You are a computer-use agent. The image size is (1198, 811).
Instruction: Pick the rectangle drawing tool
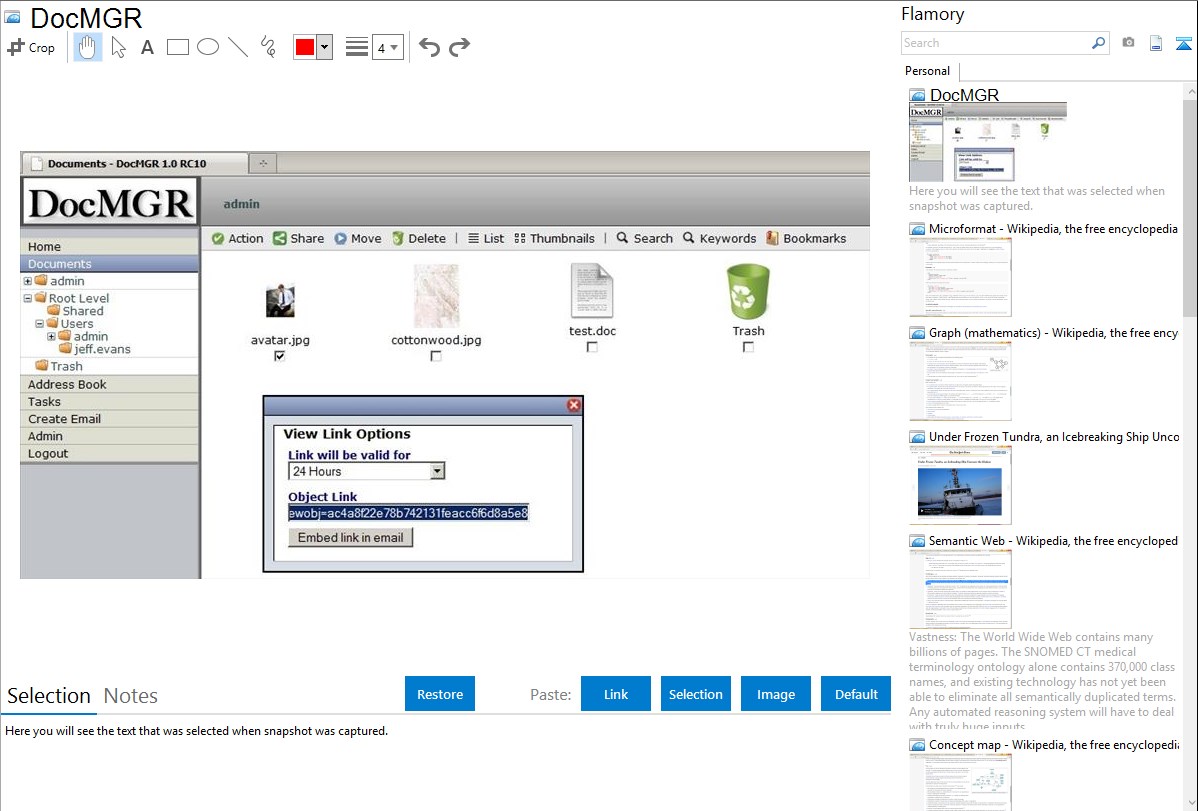coord(177,47)
